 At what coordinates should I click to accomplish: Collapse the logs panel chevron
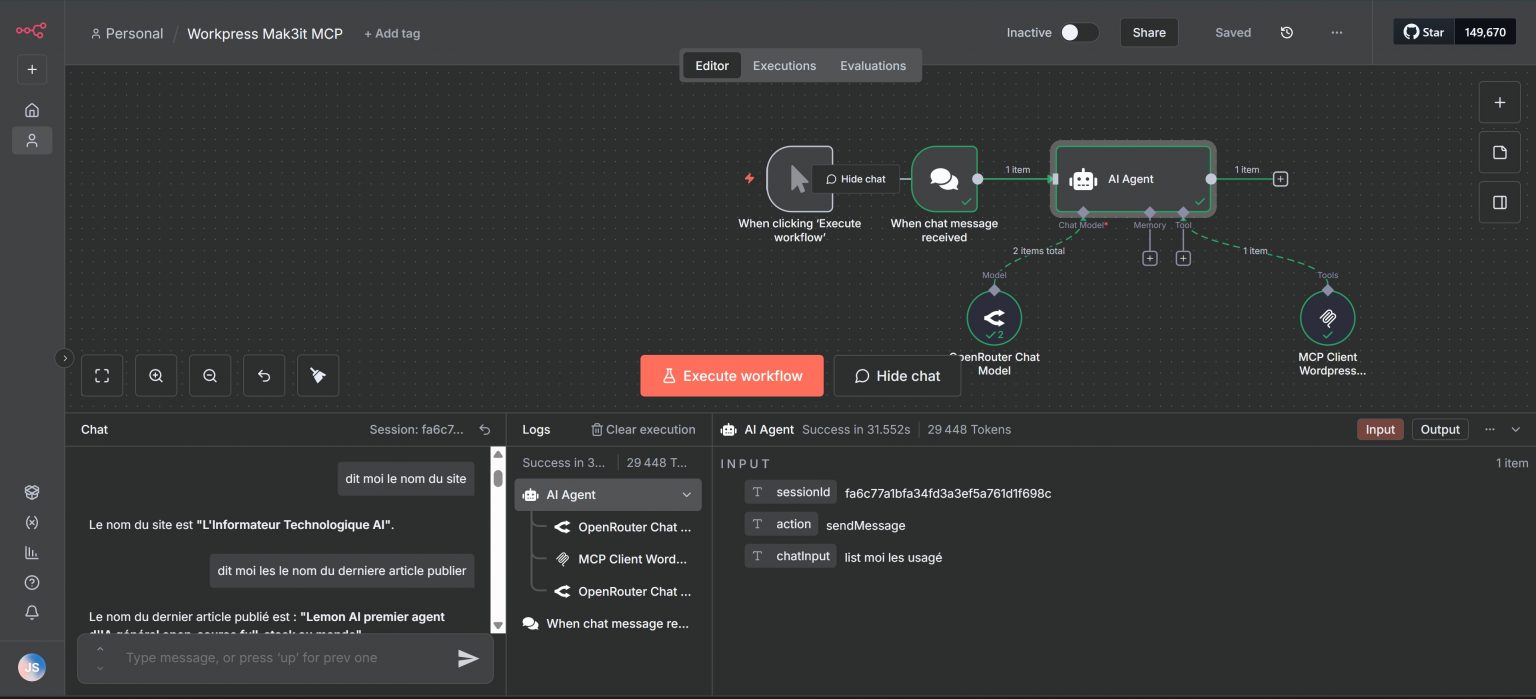[1516, 429]
